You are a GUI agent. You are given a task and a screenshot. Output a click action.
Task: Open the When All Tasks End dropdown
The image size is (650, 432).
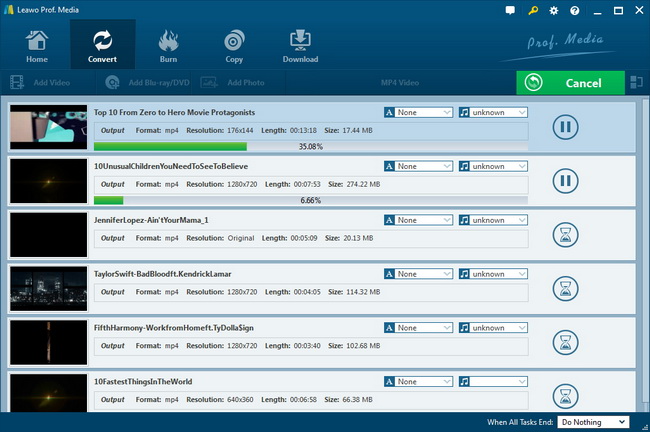(594, 422)
